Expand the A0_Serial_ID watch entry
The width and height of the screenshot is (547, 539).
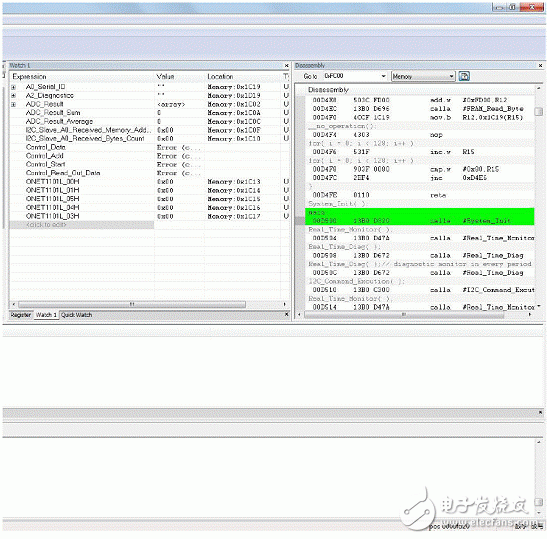(x=14, y=87)
